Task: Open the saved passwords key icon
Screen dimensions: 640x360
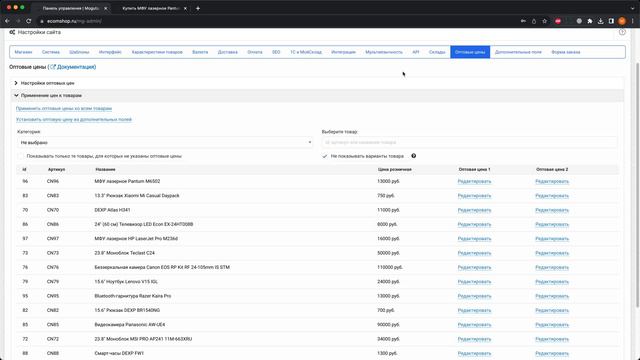Action: click(523, 21)
